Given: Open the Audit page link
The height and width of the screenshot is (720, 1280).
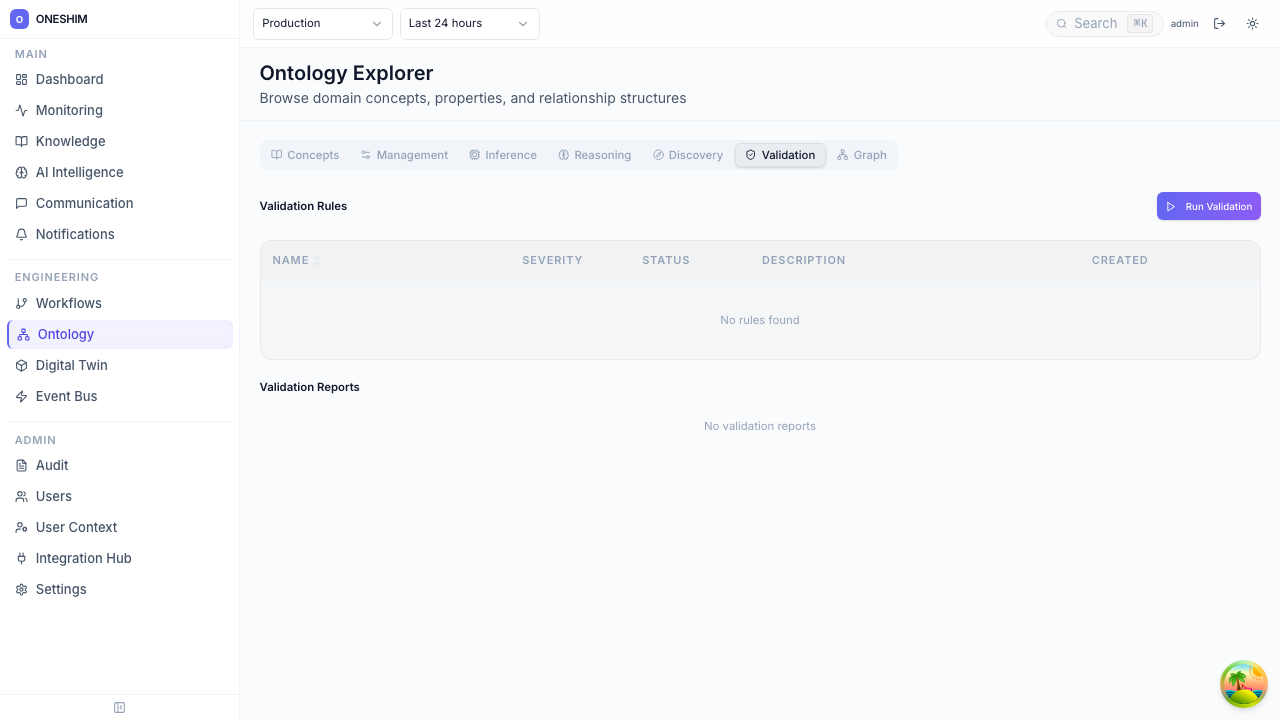Looking at the screenshot, I should (x=52, y=466).
